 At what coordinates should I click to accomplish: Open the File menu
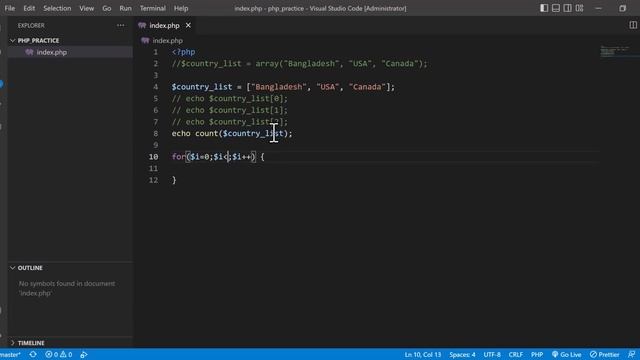coord(10,8)
